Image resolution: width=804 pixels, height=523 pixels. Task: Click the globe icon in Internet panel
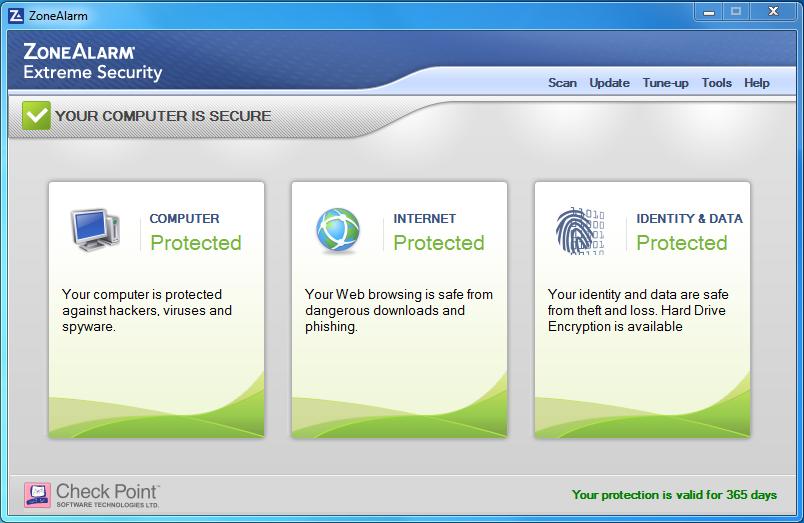tap(338, 230)
